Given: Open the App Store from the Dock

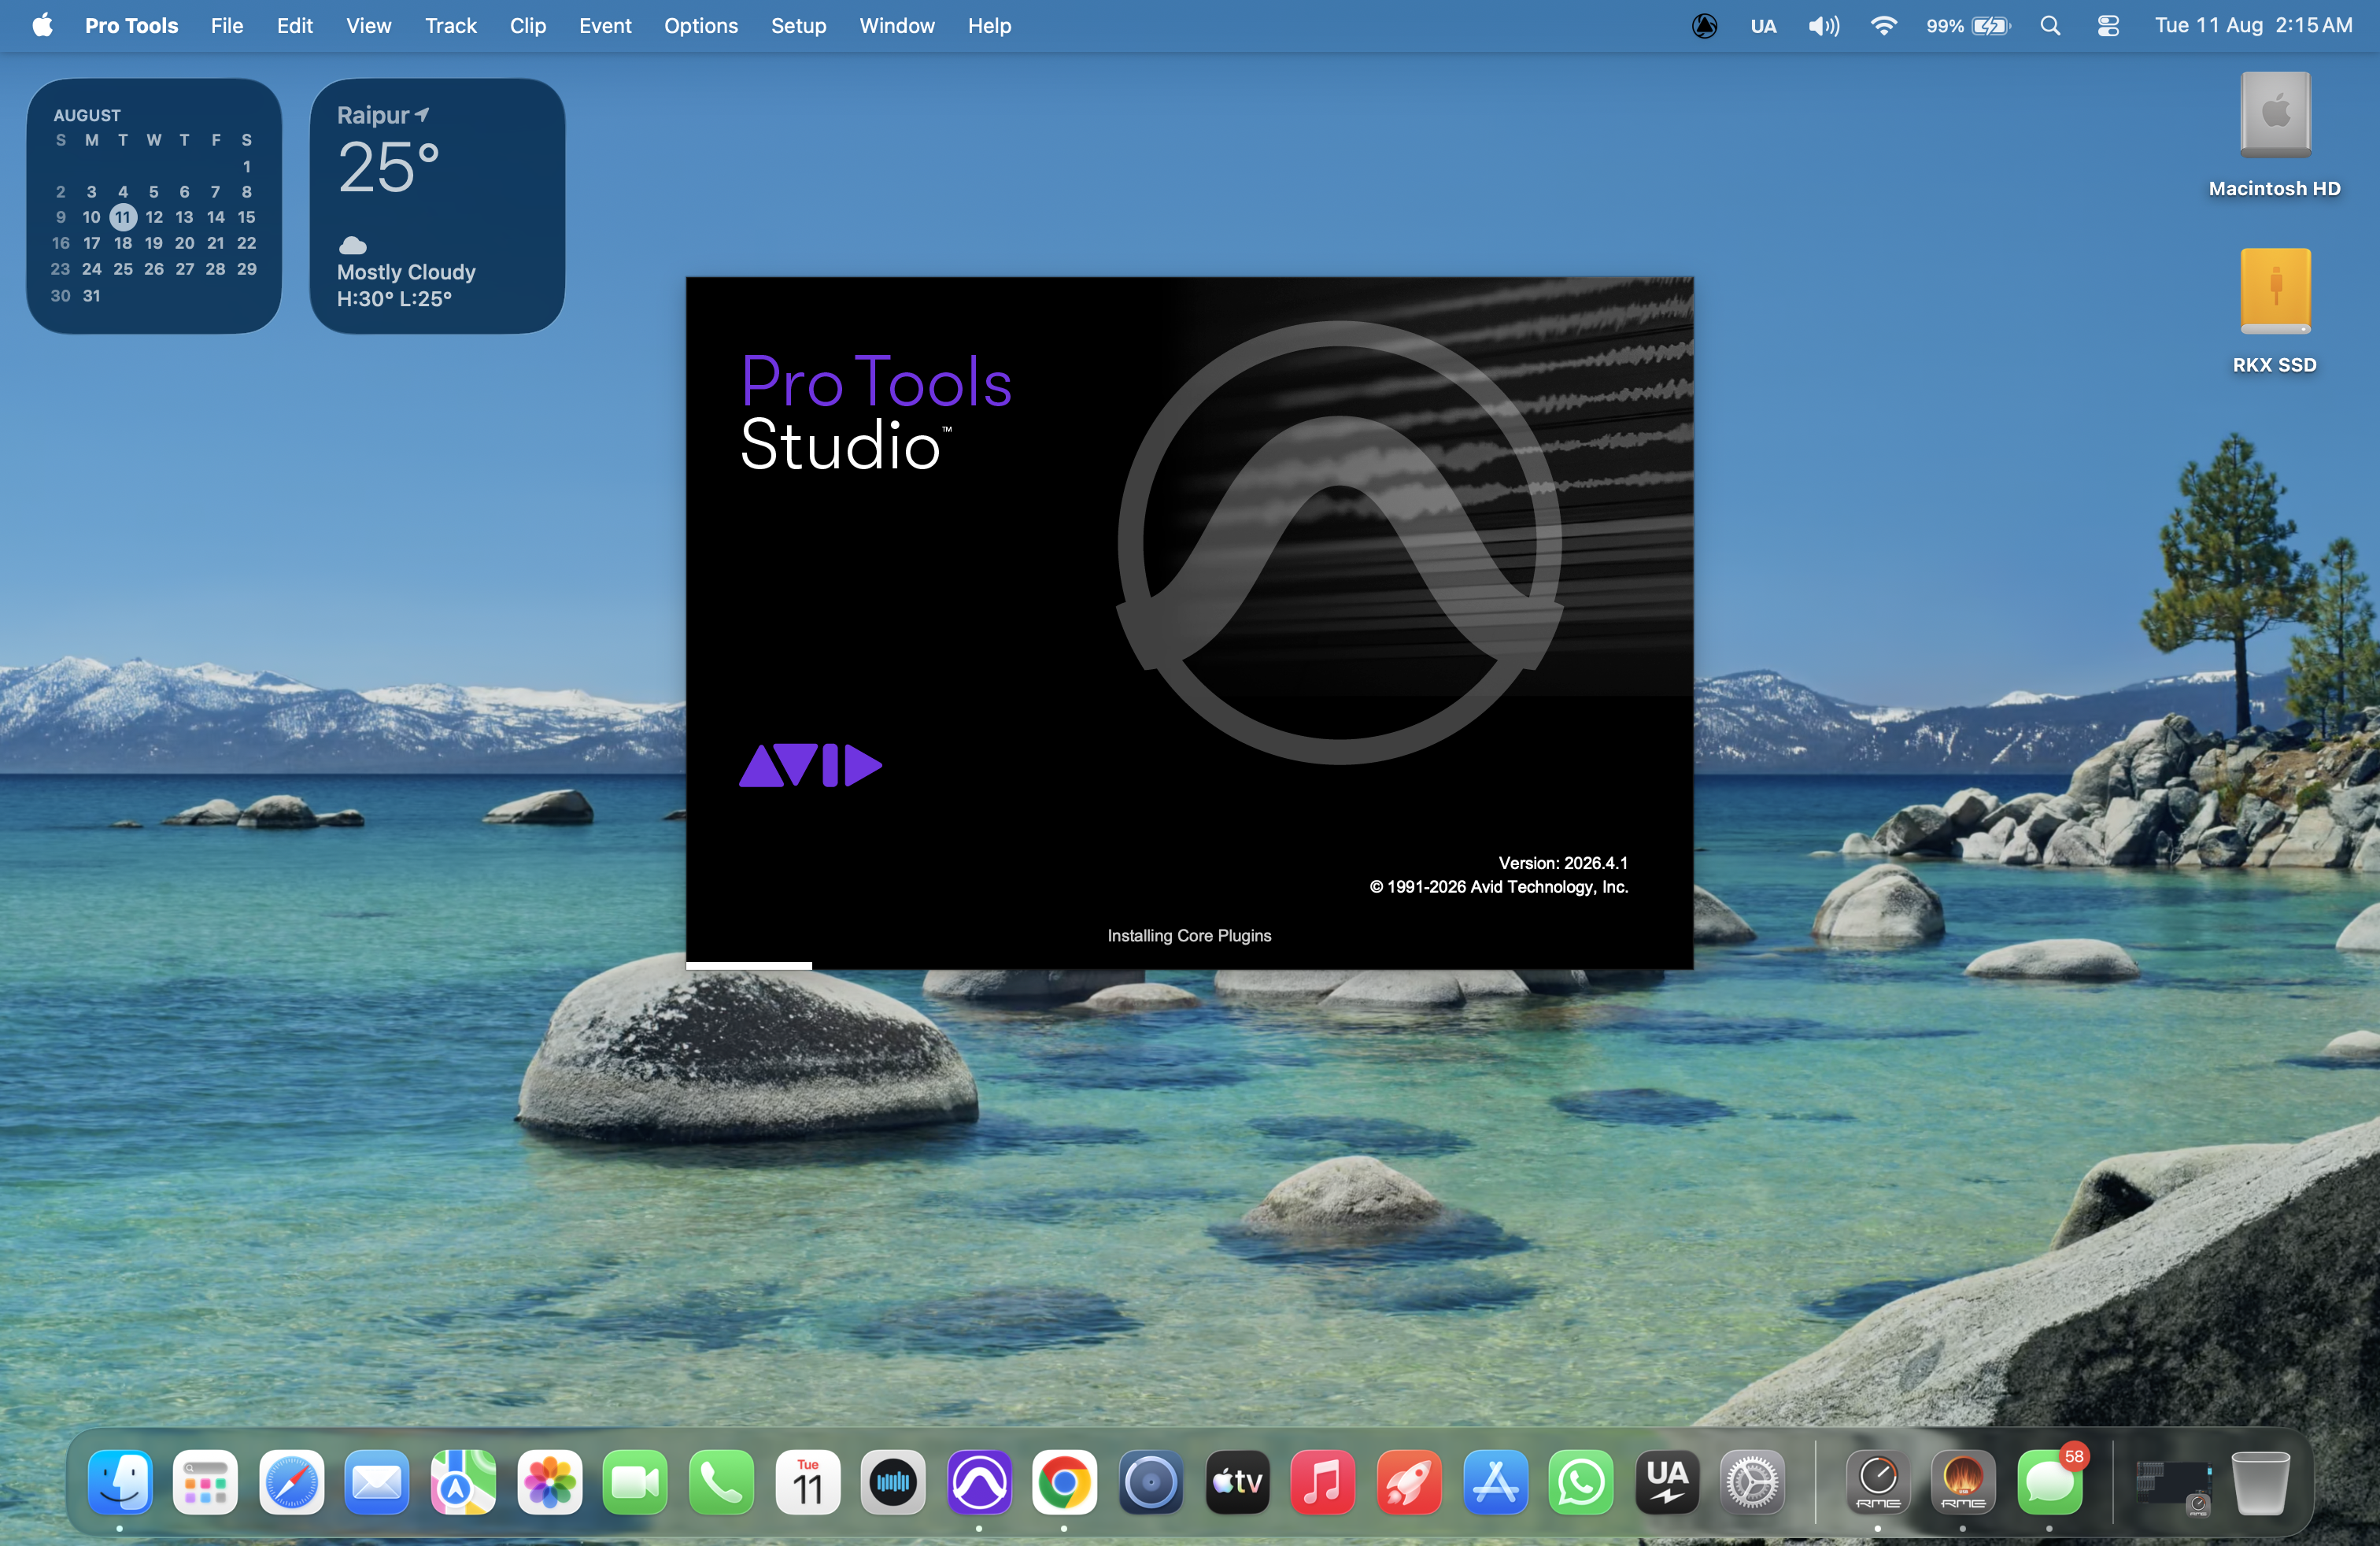Looking at the screenshot, I should 1495,1482.
